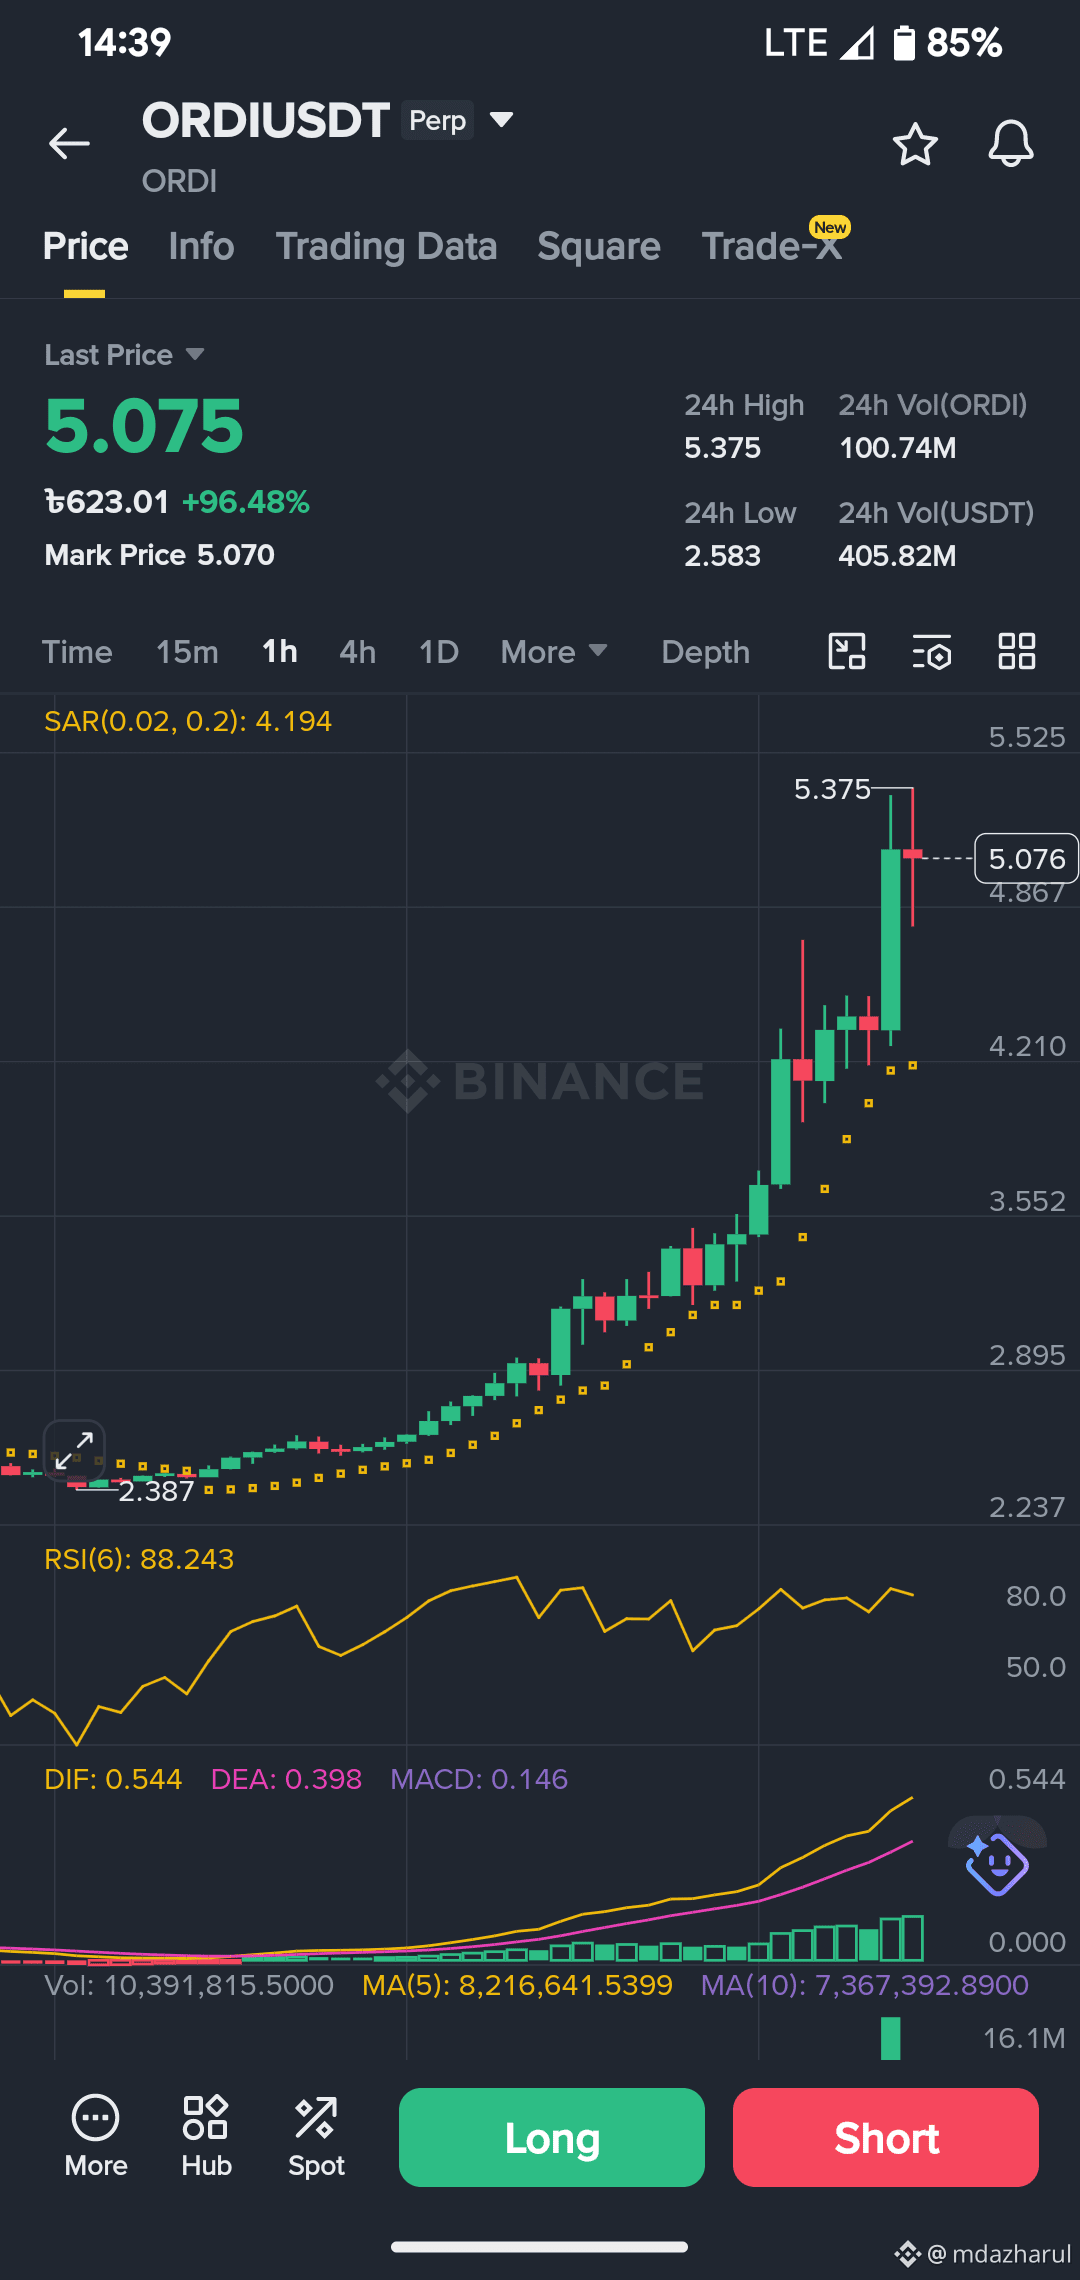The height and width of the screenshot is (2280, 1080).
Task: Expand the More timeframes dropdown
Action: (554, 652)
